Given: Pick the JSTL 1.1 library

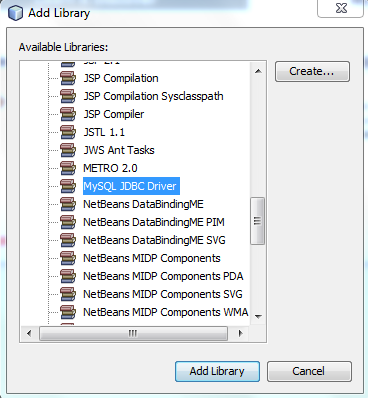Looking at the screenshot, I should tap(104, 132).
